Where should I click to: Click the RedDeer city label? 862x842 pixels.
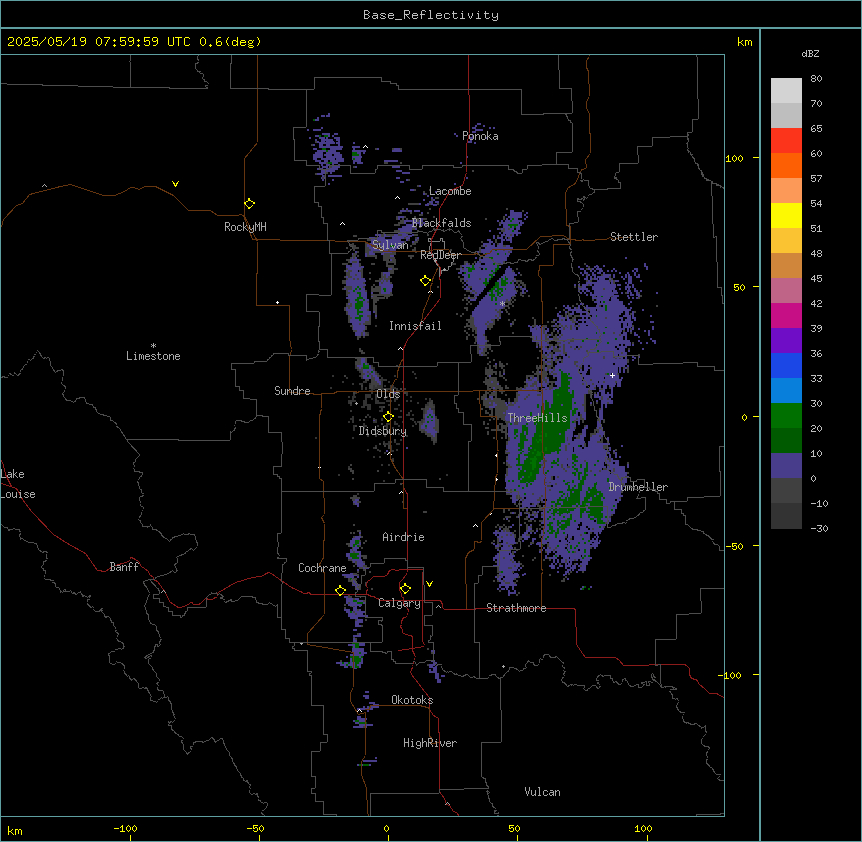coord(440,255)
